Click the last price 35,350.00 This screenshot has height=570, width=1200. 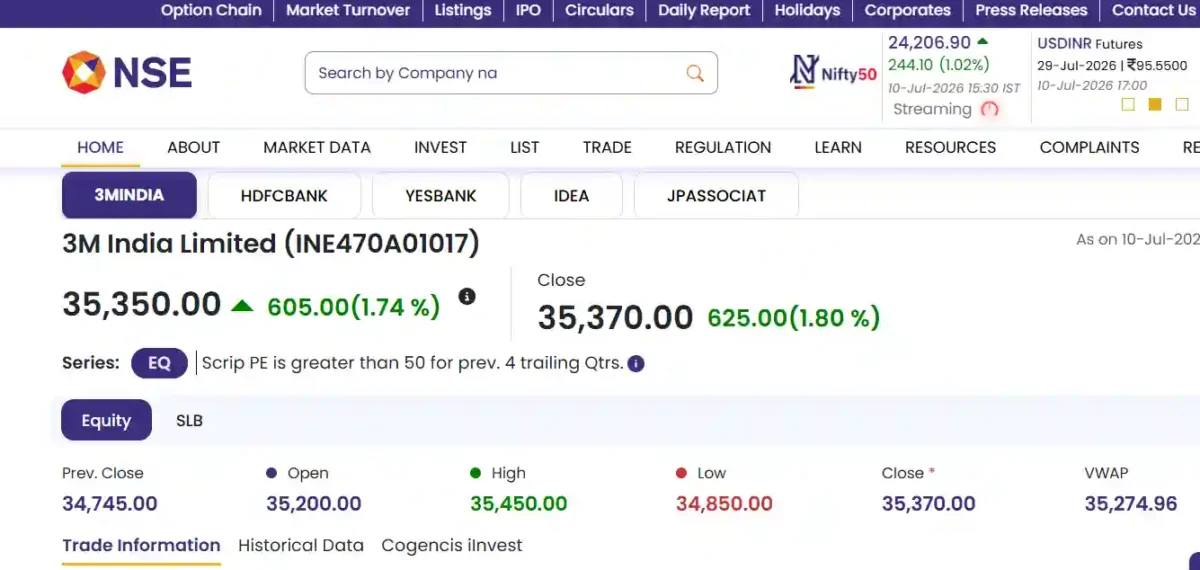(141, 303)
